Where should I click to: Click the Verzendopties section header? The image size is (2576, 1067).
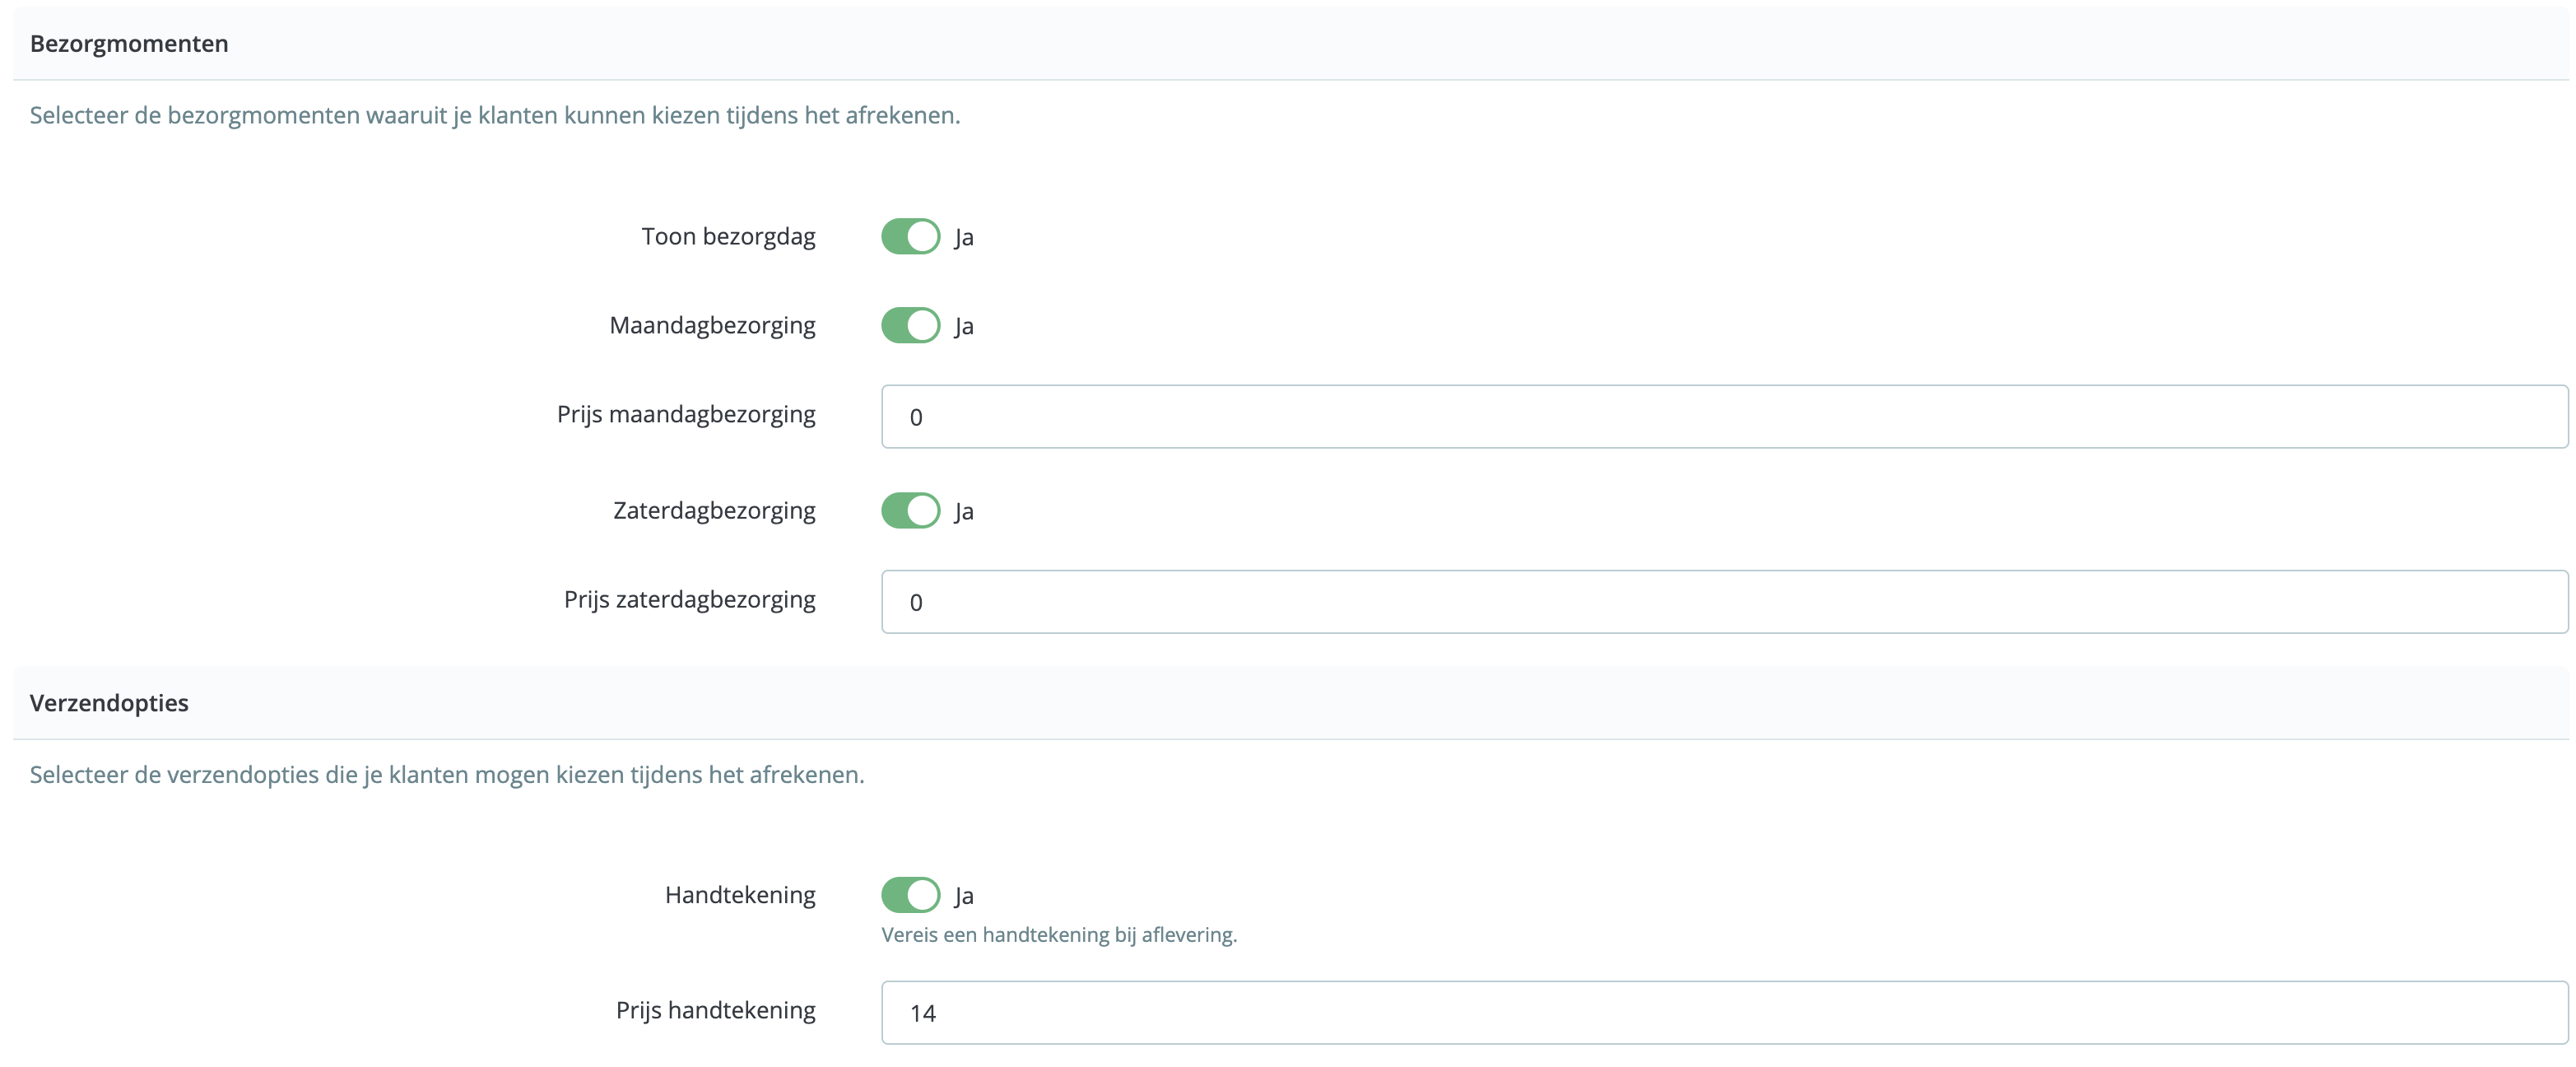pos(109,702)
